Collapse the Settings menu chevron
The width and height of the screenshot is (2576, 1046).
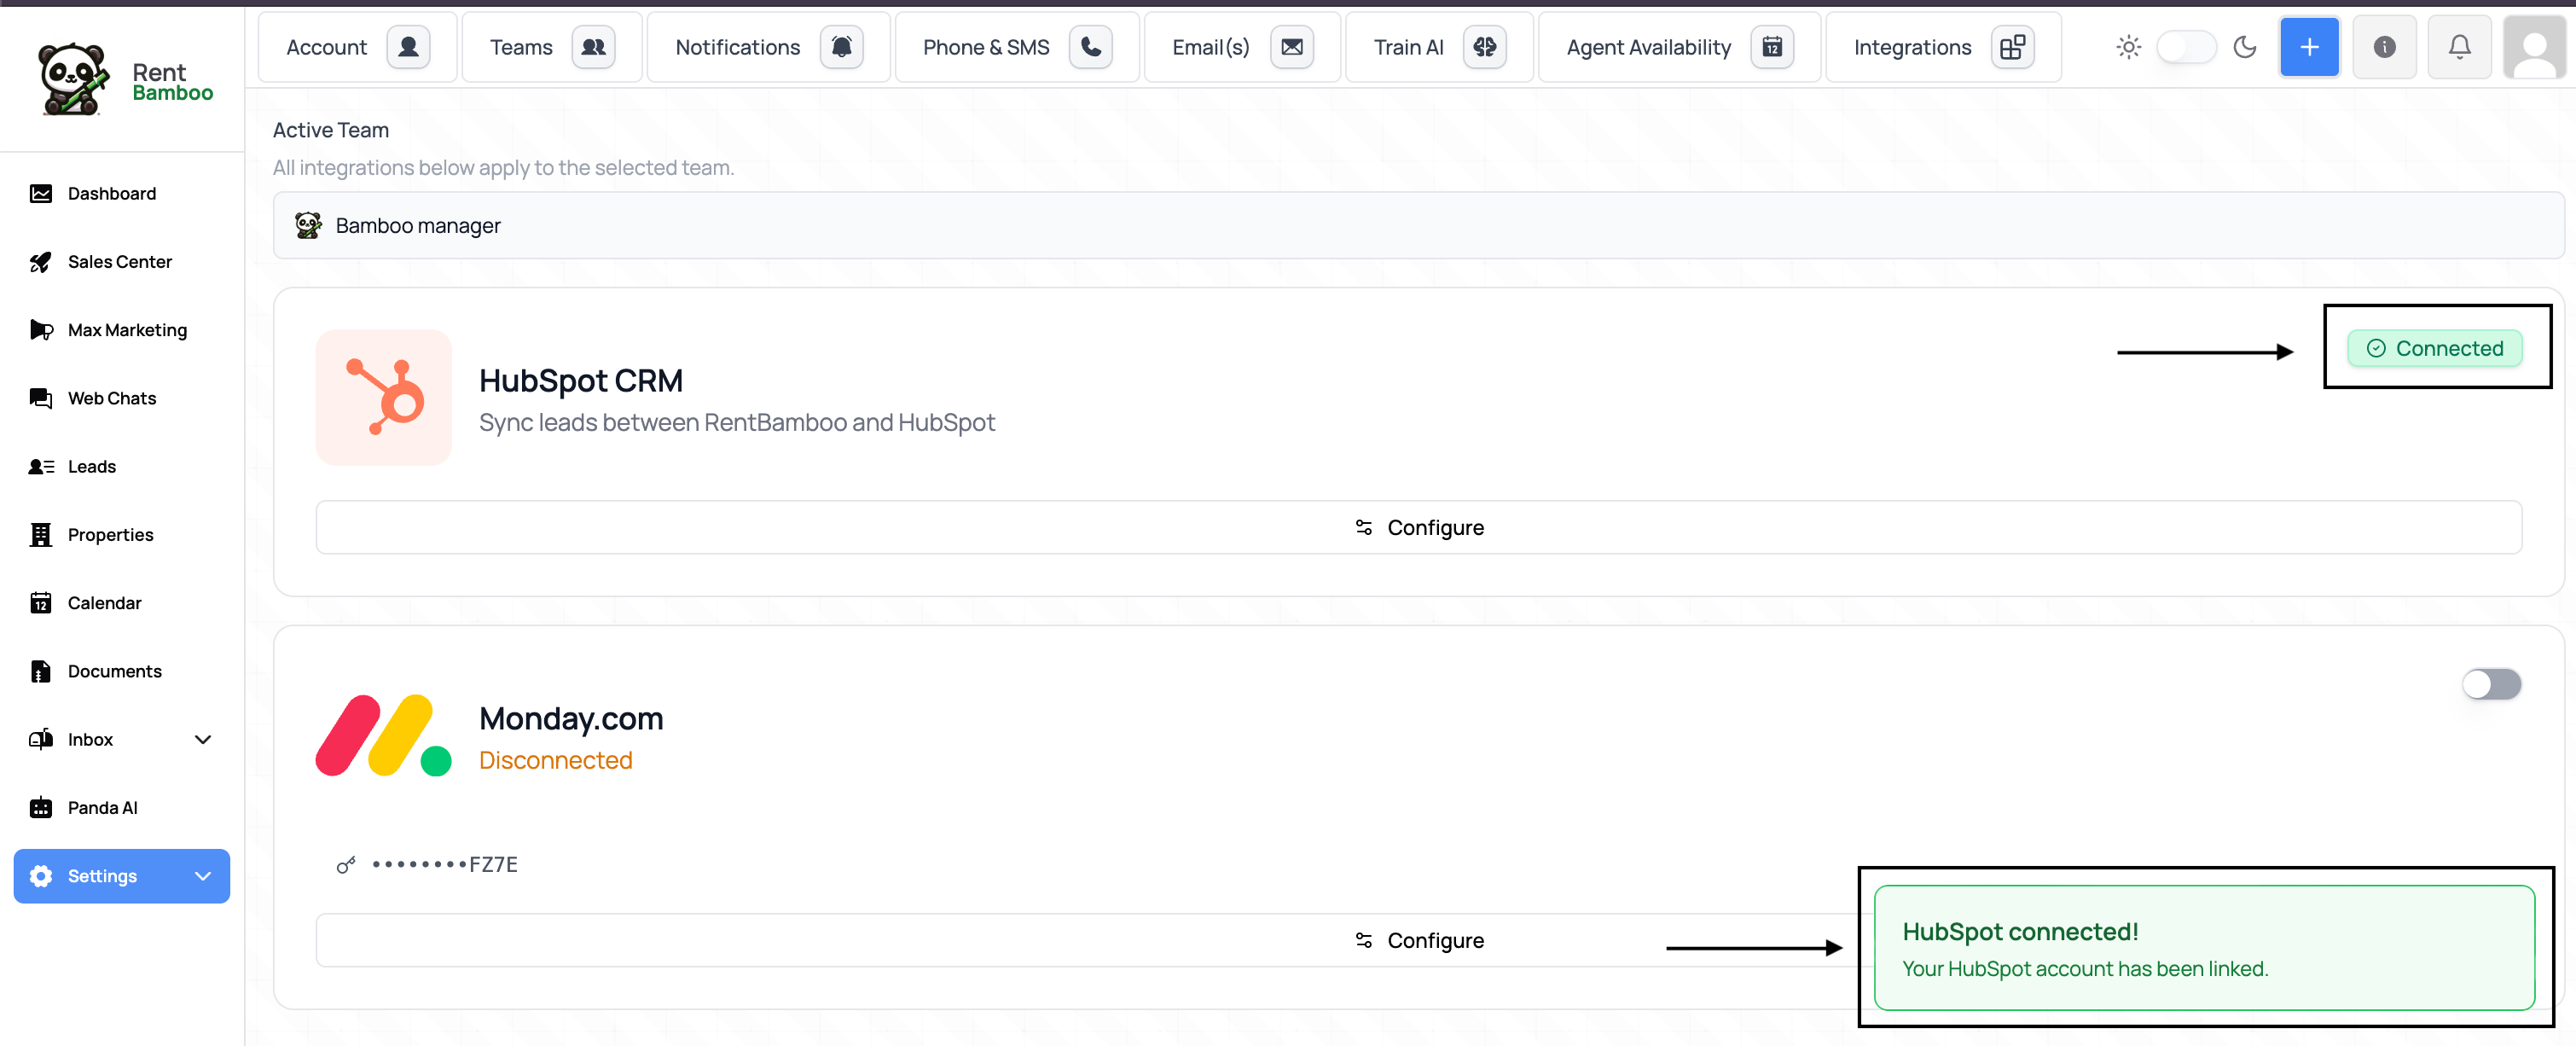click(x=203, y=876)
